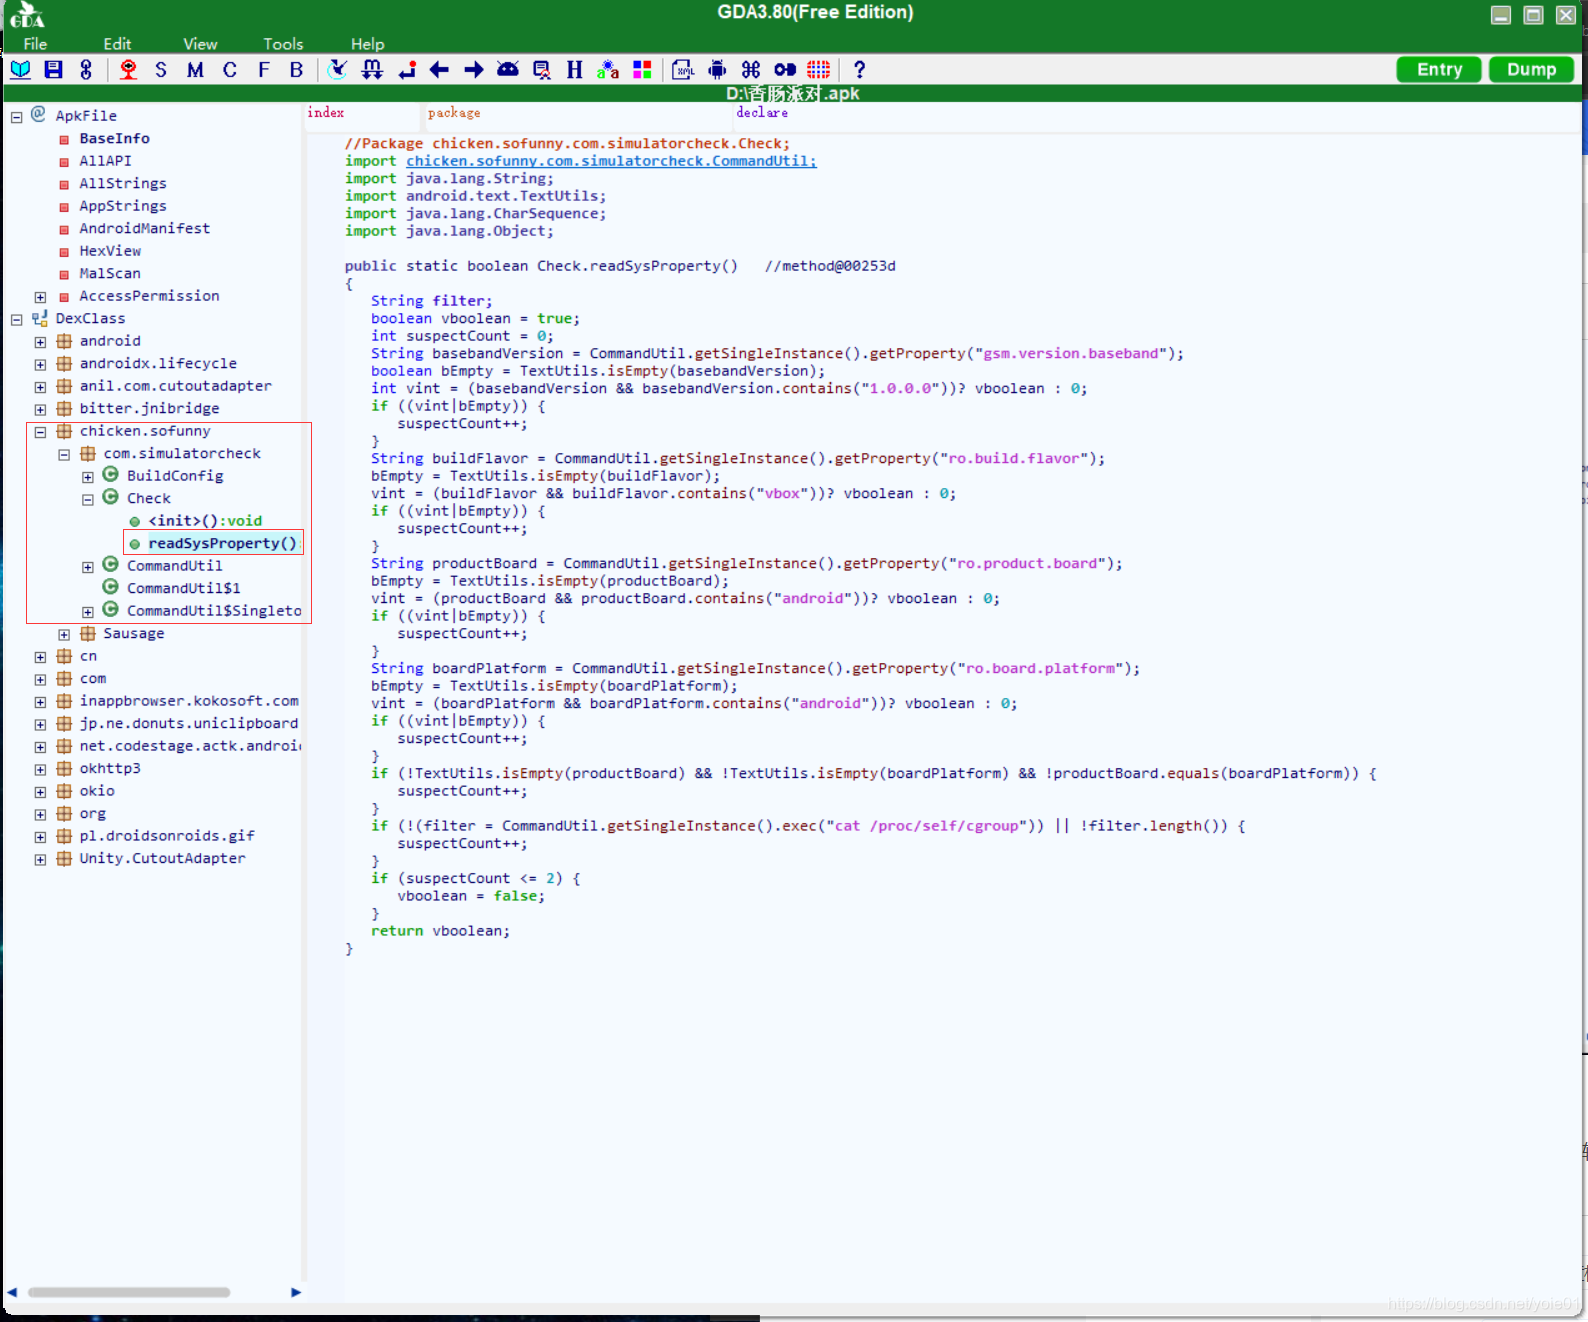
Task: Click the four colored squares icon
Action: pos(642,70)
